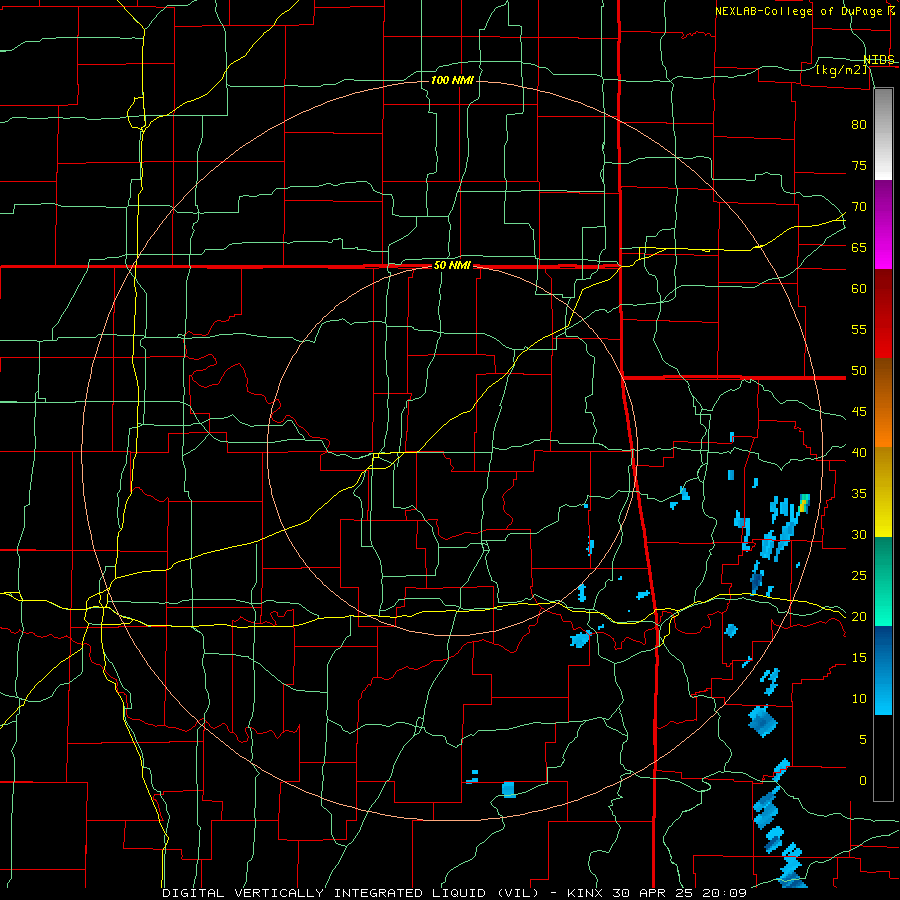Click the NIDS label above the scale
Screen dimensions: 900x900
pyautogui.click(x=879, y=60)
